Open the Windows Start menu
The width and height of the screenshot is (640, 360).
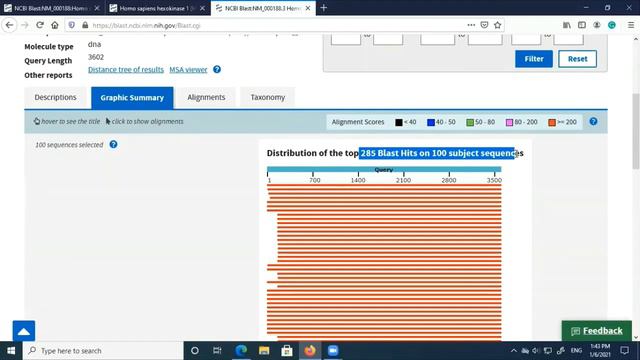11,351
